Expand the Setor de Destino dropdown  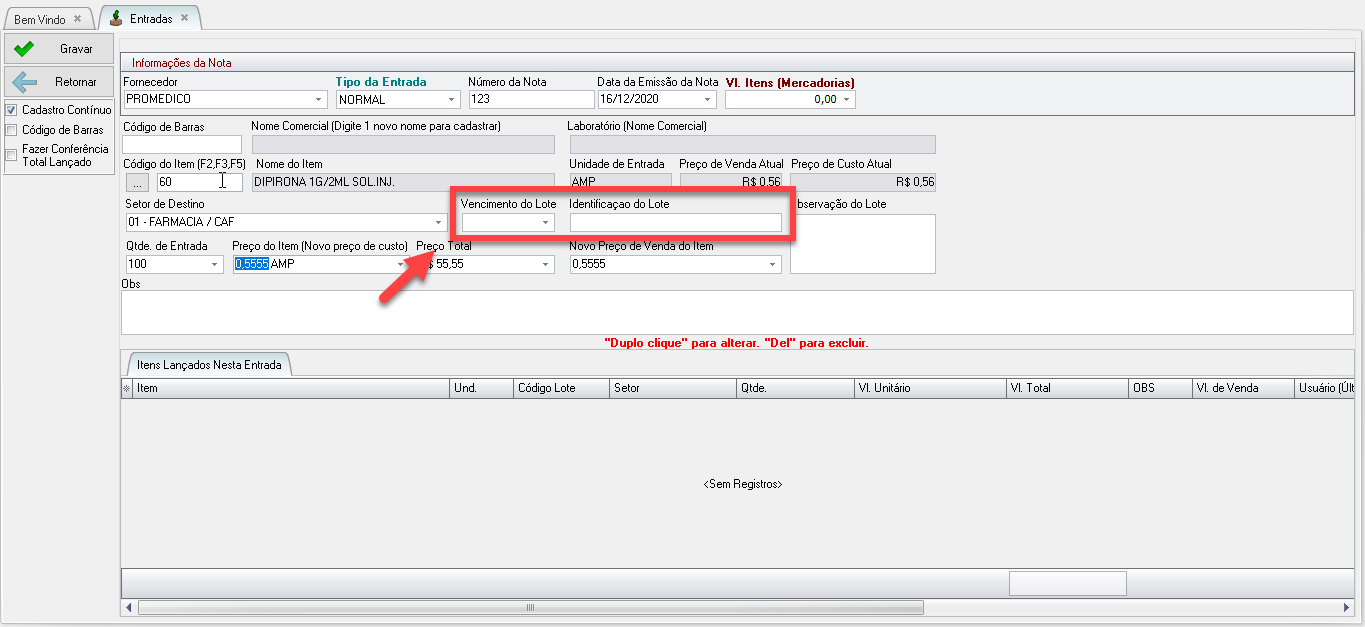pos(439,222)
